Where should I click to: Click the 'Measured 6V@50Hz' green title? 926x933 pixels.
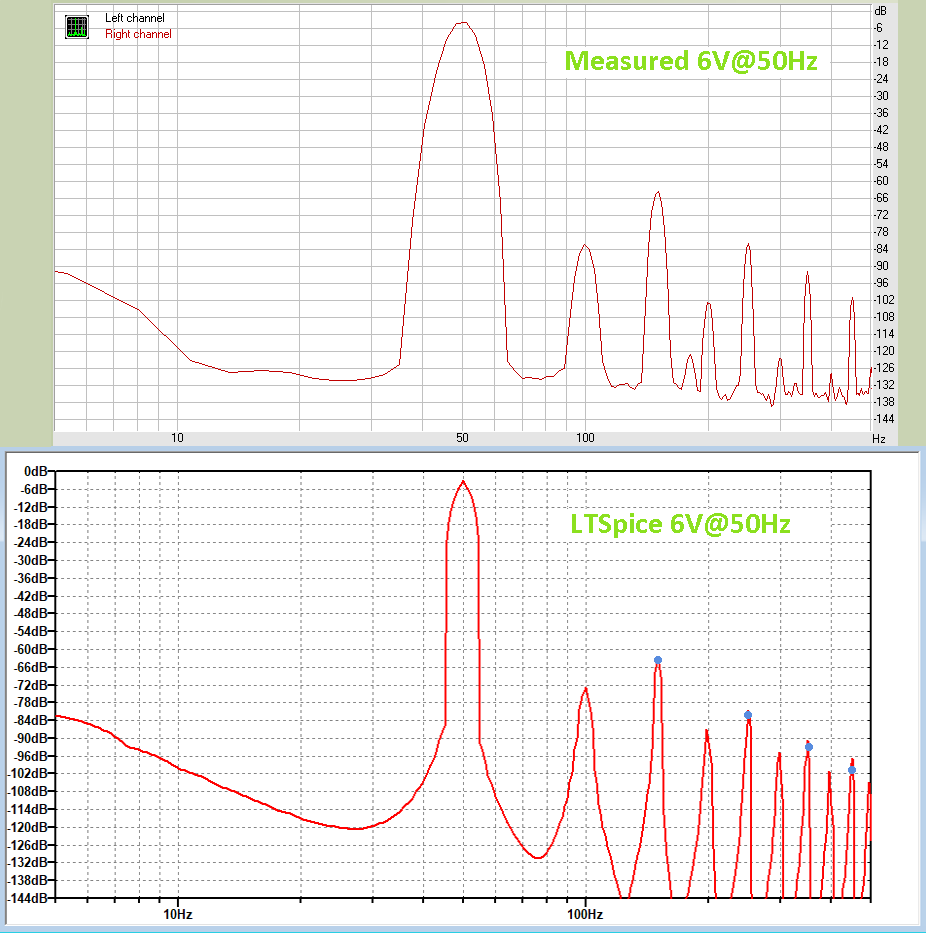(690, 61)
